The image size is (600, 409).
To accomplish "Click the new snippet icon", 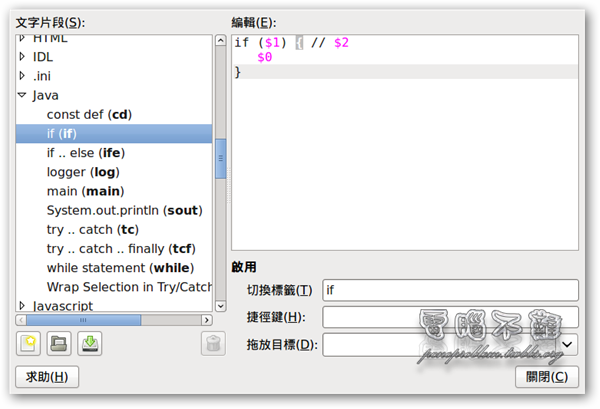I will 29,344.
